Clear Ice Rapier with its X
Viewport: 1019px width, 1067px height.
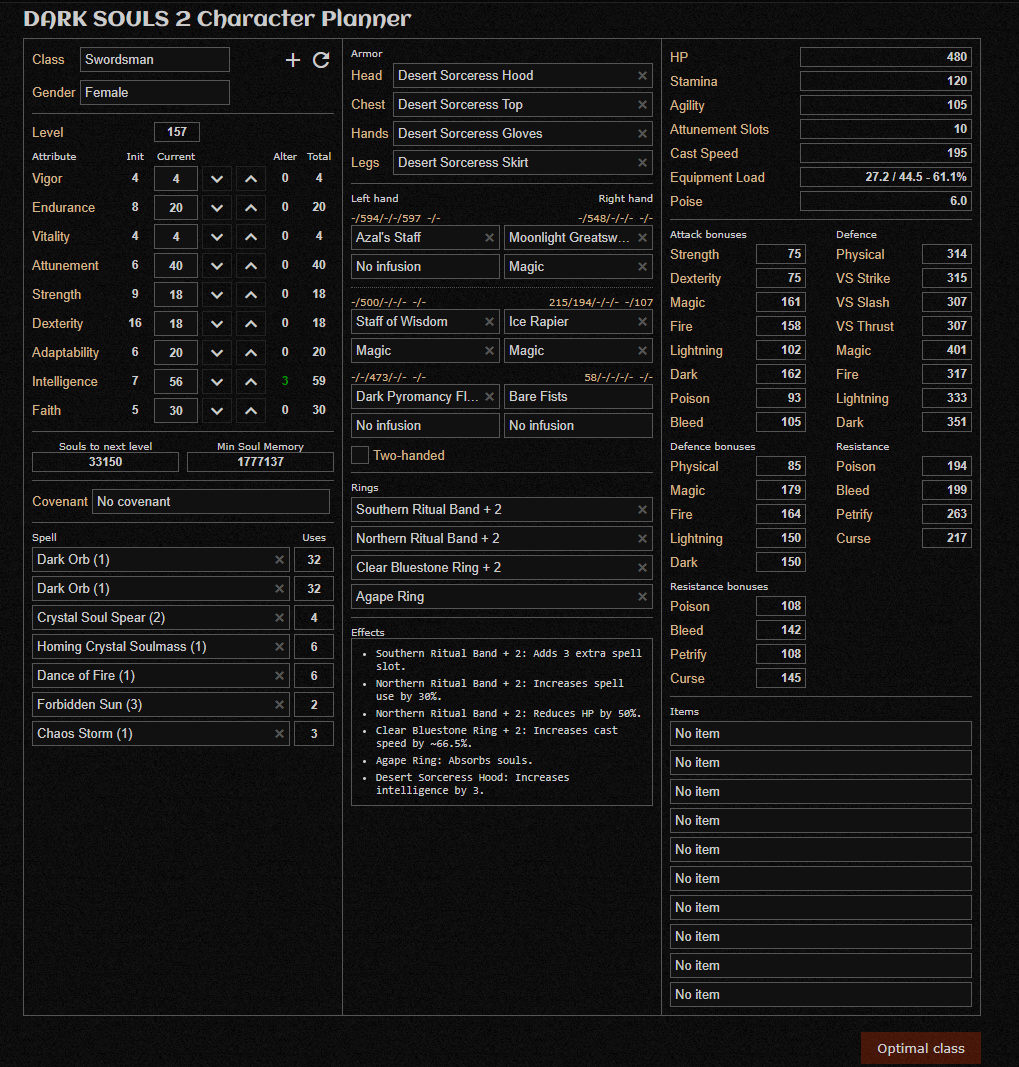pyautogui.click(x=642, y=322)
